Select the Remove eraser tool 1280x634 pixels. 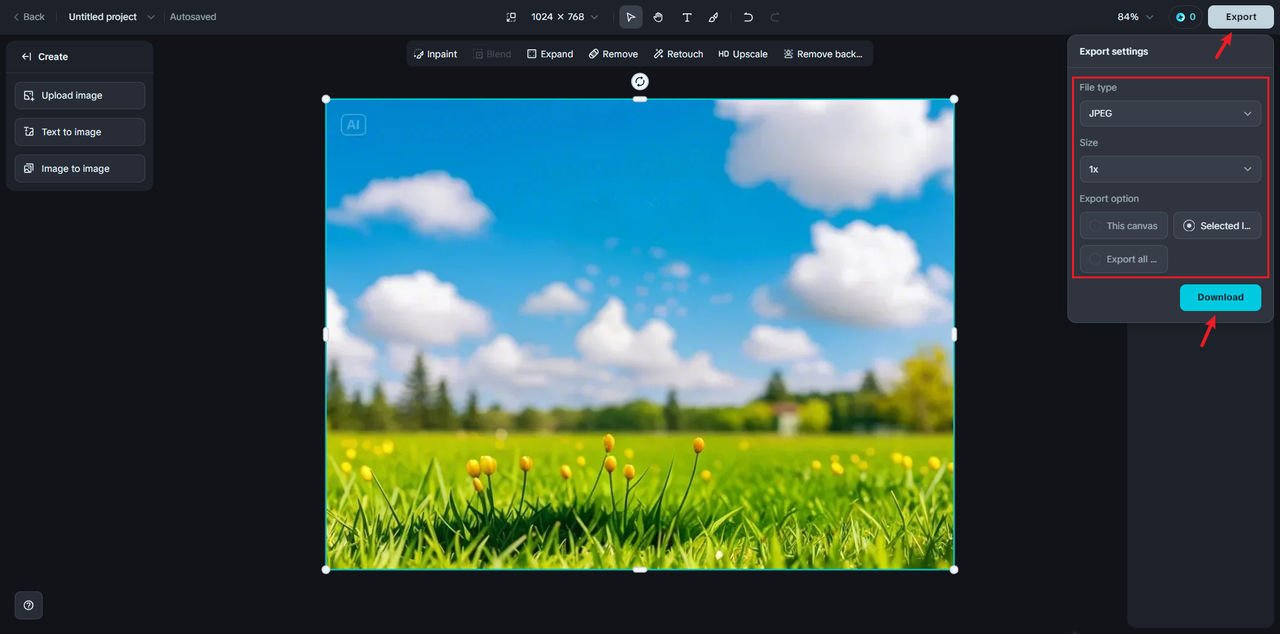pos(613,54)
